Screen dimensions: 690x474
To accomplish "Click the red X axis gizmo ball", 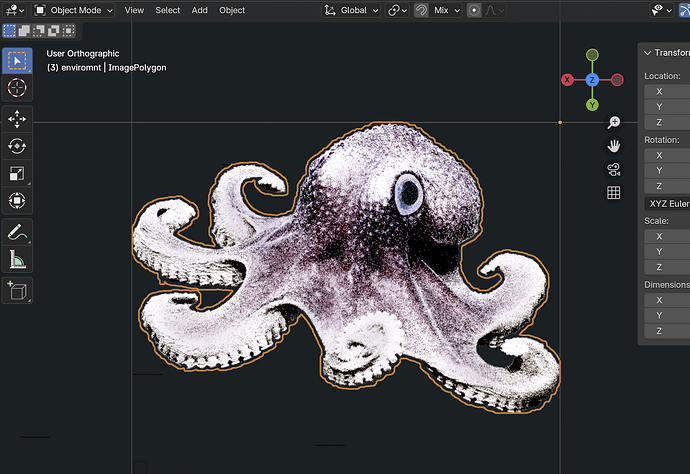I will (x=567, y=80).
